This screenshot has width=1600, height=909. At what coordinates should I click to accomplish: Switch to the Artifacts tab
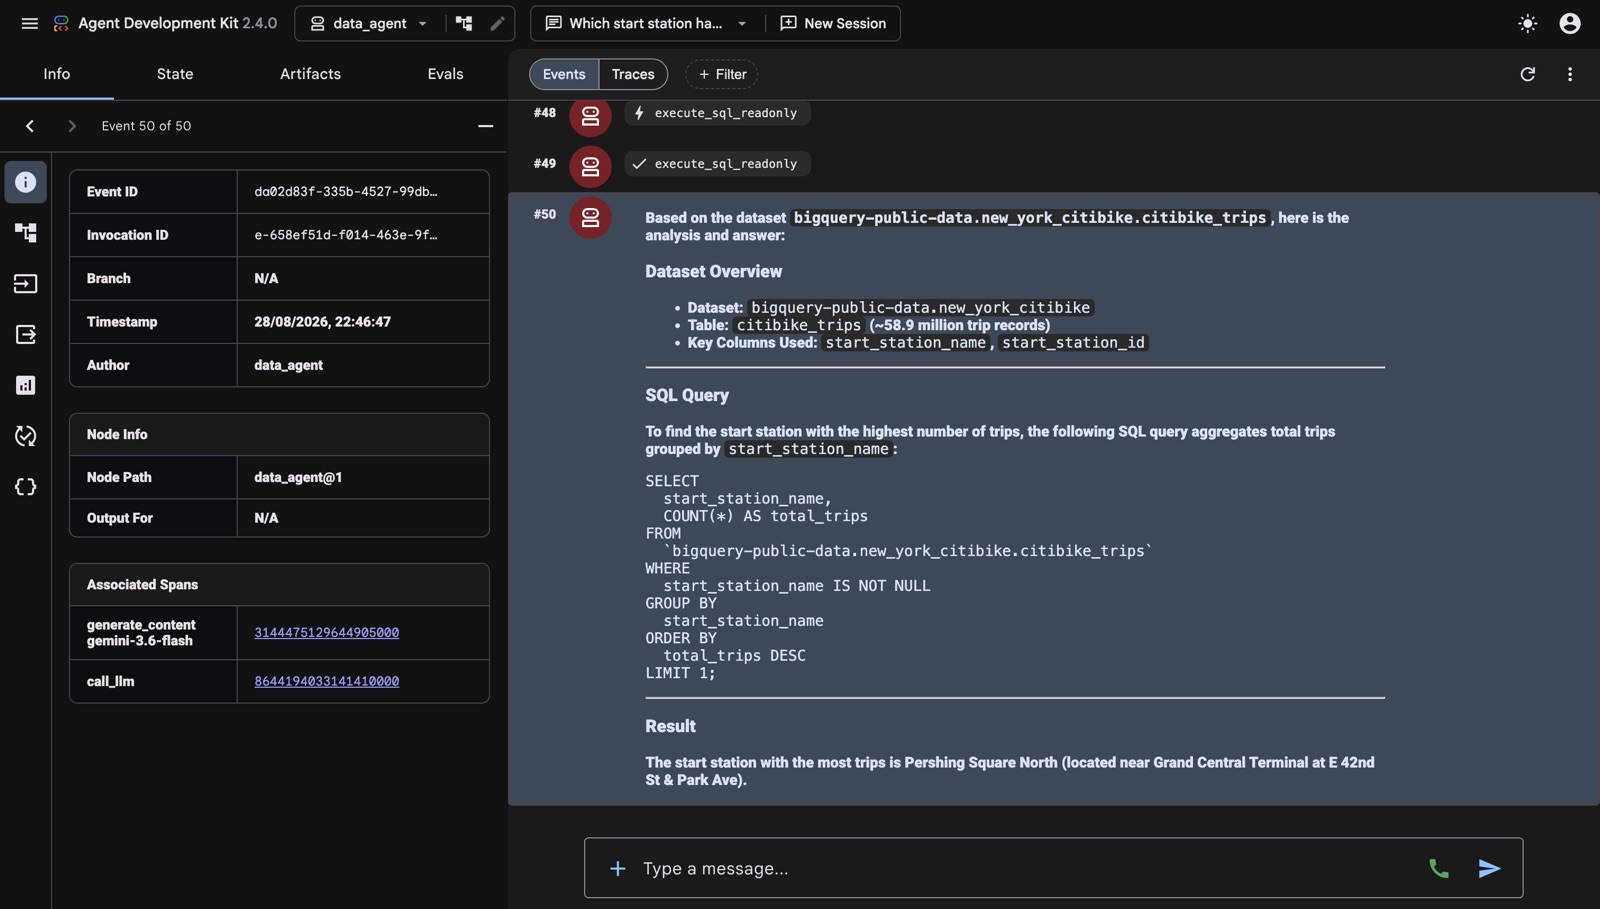310,74
